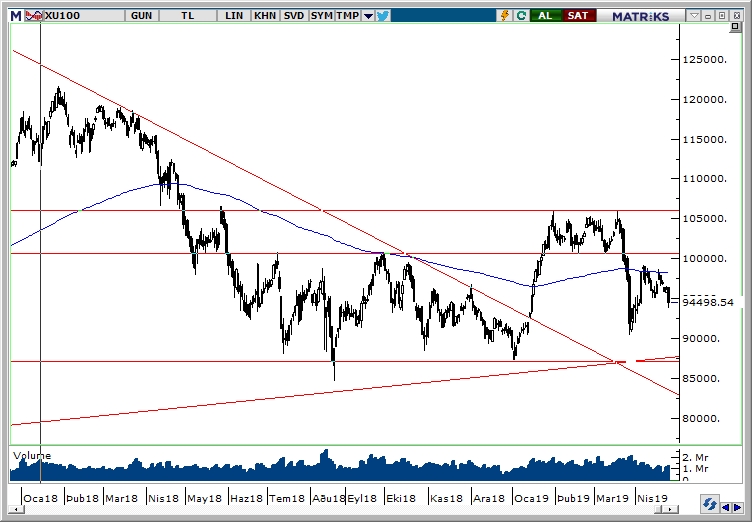This screenshot has height=522, width=752.
Task: Toggle LIN linear scale
Action: [234, 16]
